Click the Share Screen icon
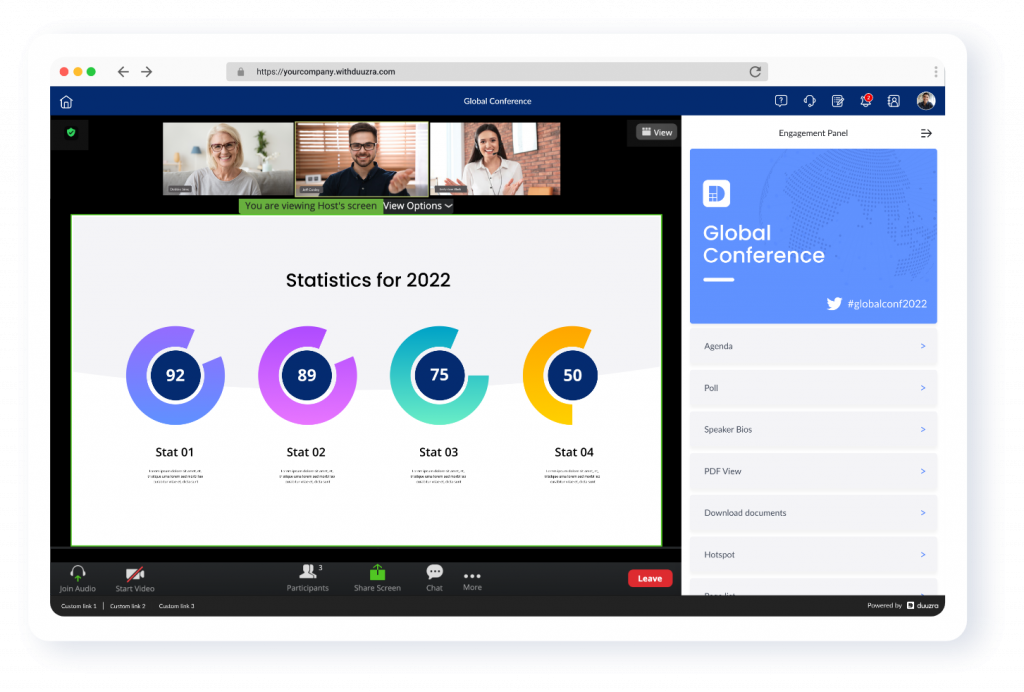 pyautogui.click(x=377, y=573)
